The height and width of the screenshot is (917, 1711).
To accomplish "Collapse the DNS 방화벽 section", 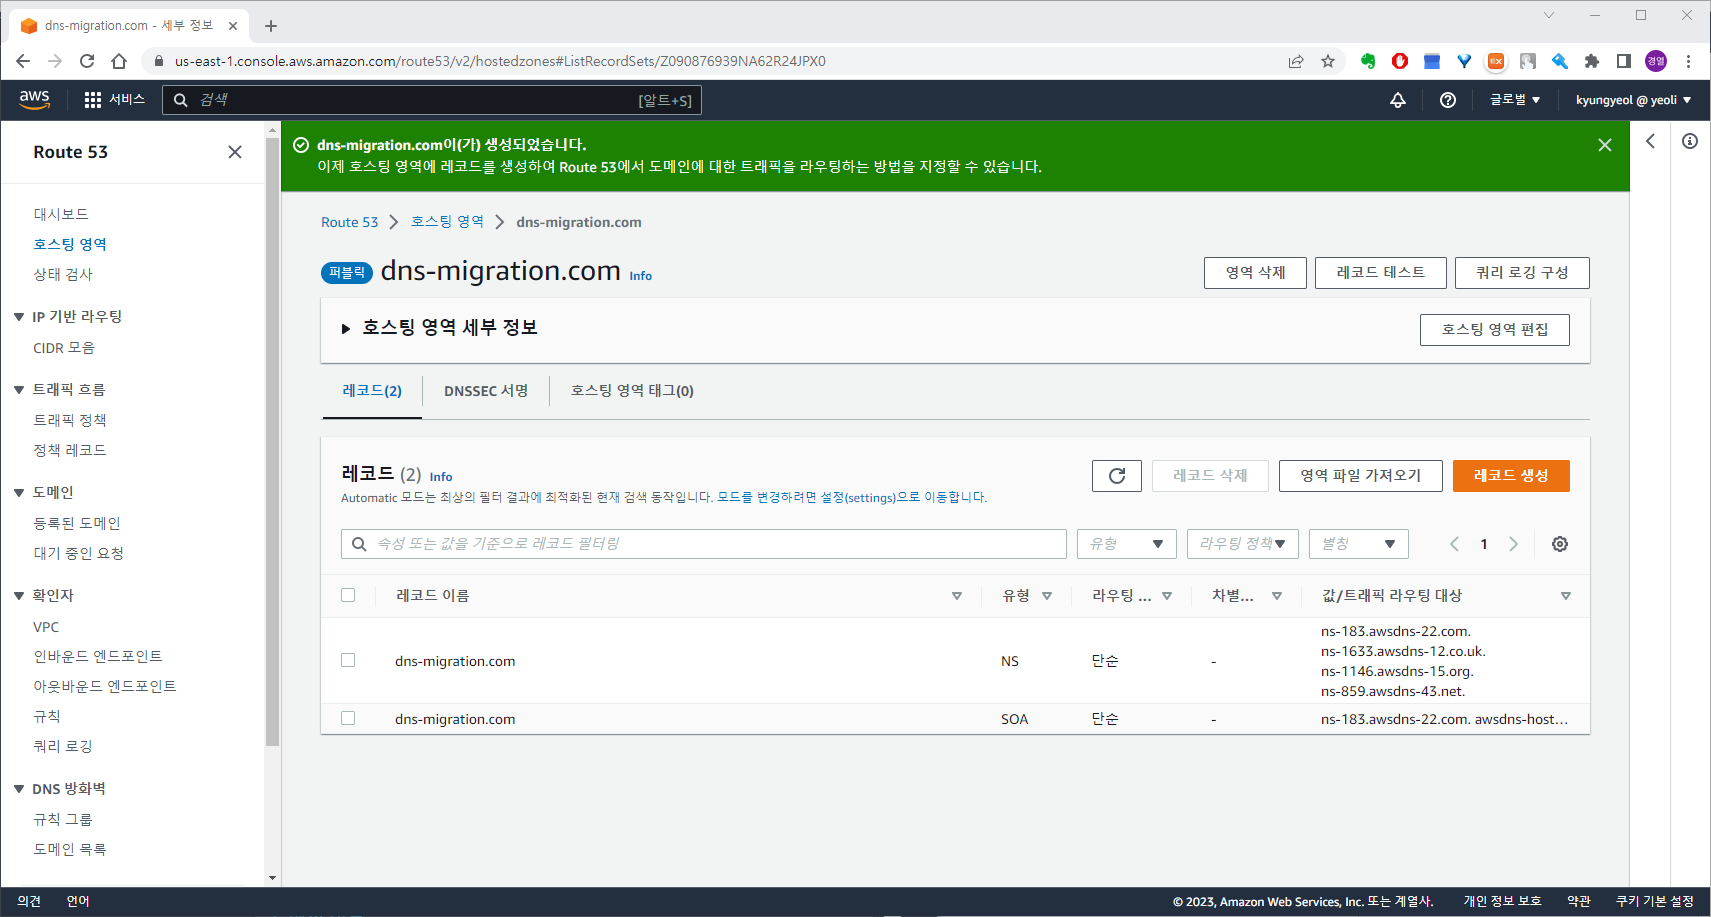I will click(x=19, y=789).
